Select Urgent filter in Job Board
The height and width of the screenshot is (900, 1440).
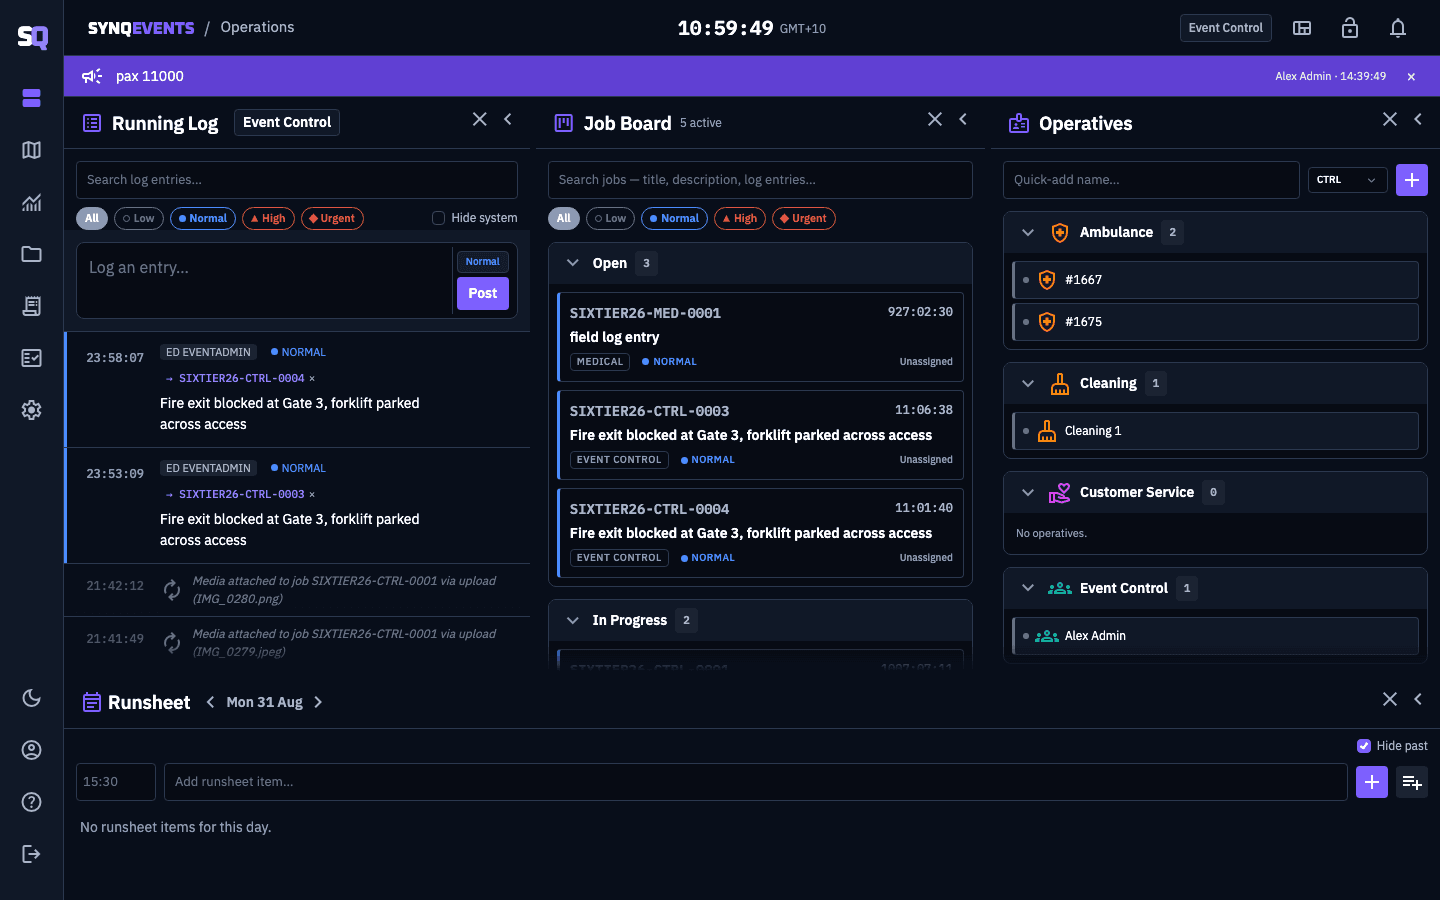(804, 218)
